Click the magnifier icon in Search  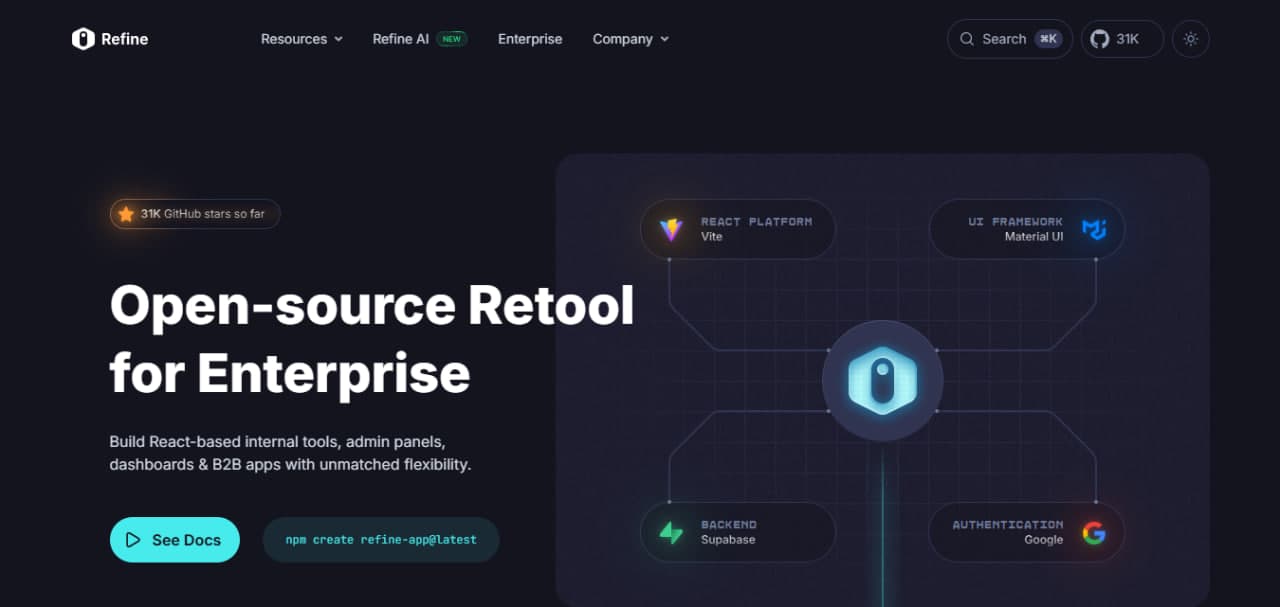pos(967,39)
